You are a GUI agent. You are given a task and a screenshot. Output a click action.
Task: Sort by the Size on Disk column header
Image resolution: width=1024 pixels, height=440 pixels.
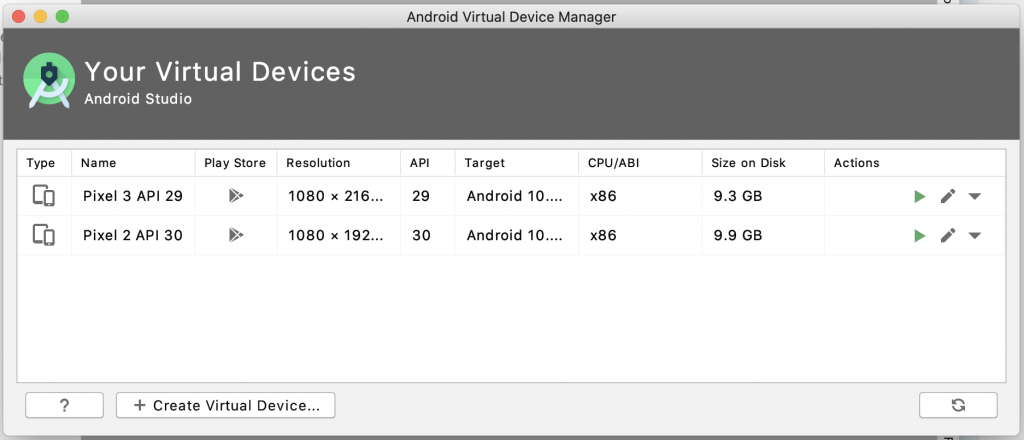[763, 163]
